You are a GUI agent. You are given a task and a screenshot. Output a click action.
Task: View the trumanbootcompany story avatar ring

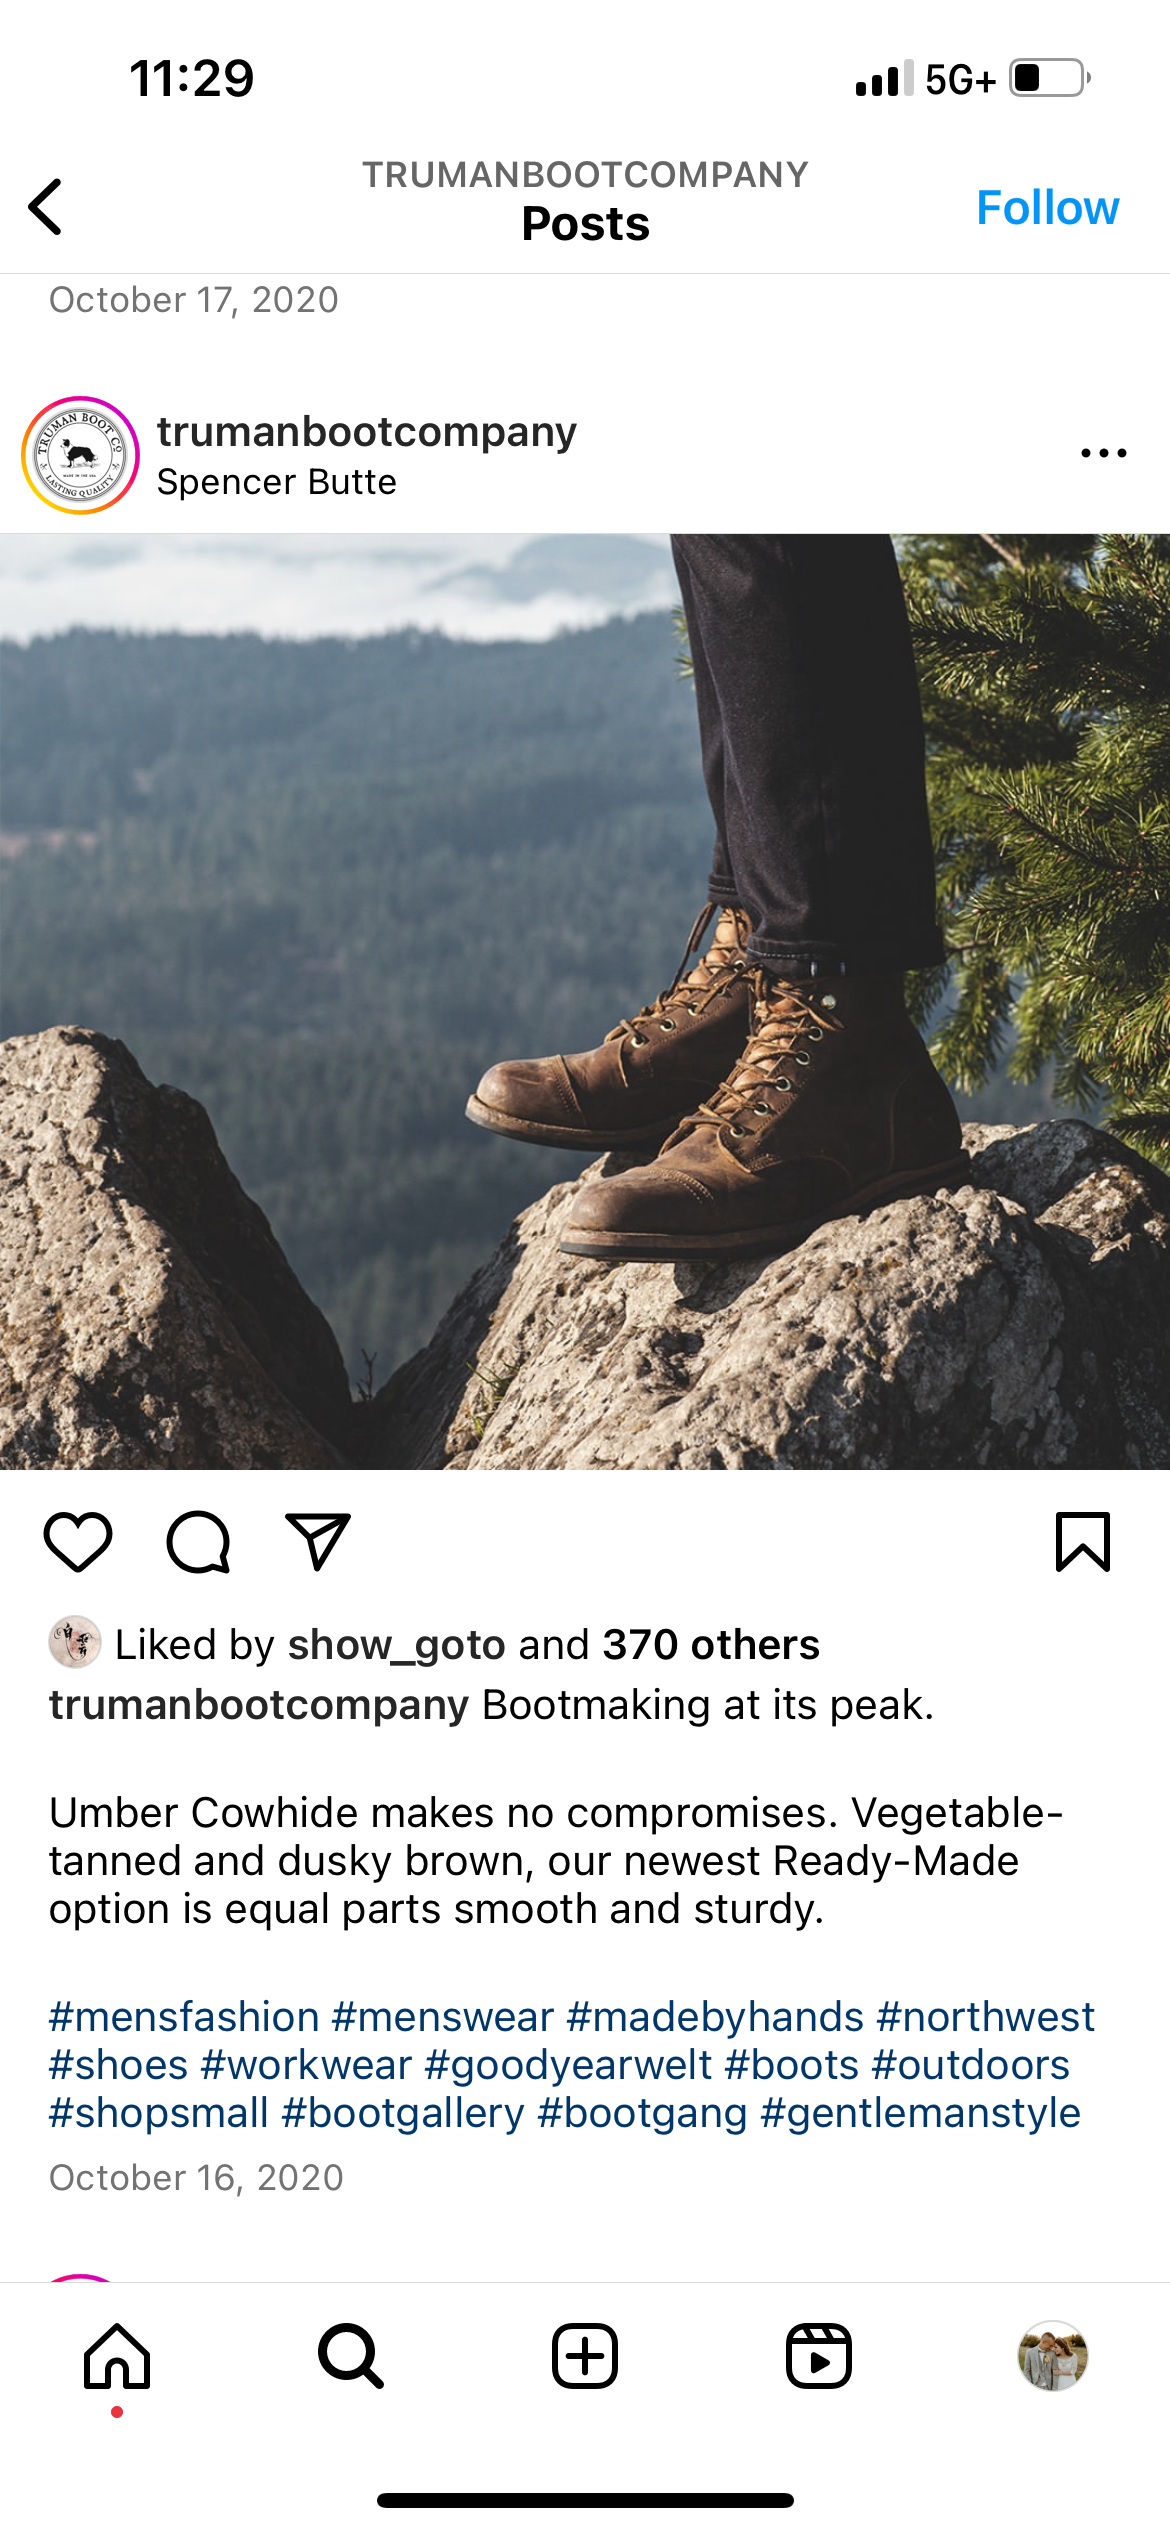[80, 455]
